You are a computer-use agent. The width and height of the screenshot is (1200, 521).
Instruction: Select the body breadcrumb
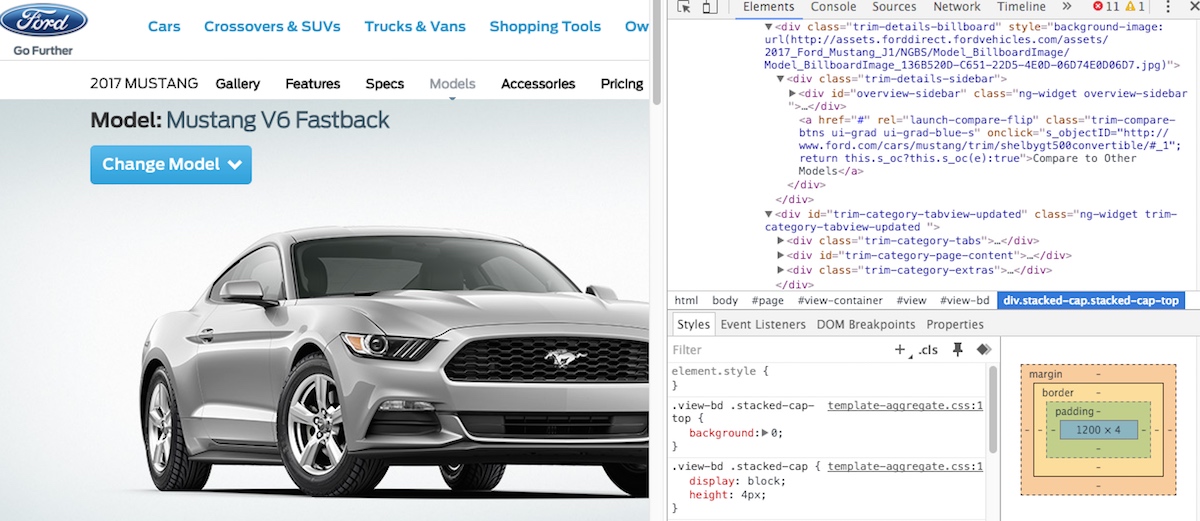click(725, 300)
